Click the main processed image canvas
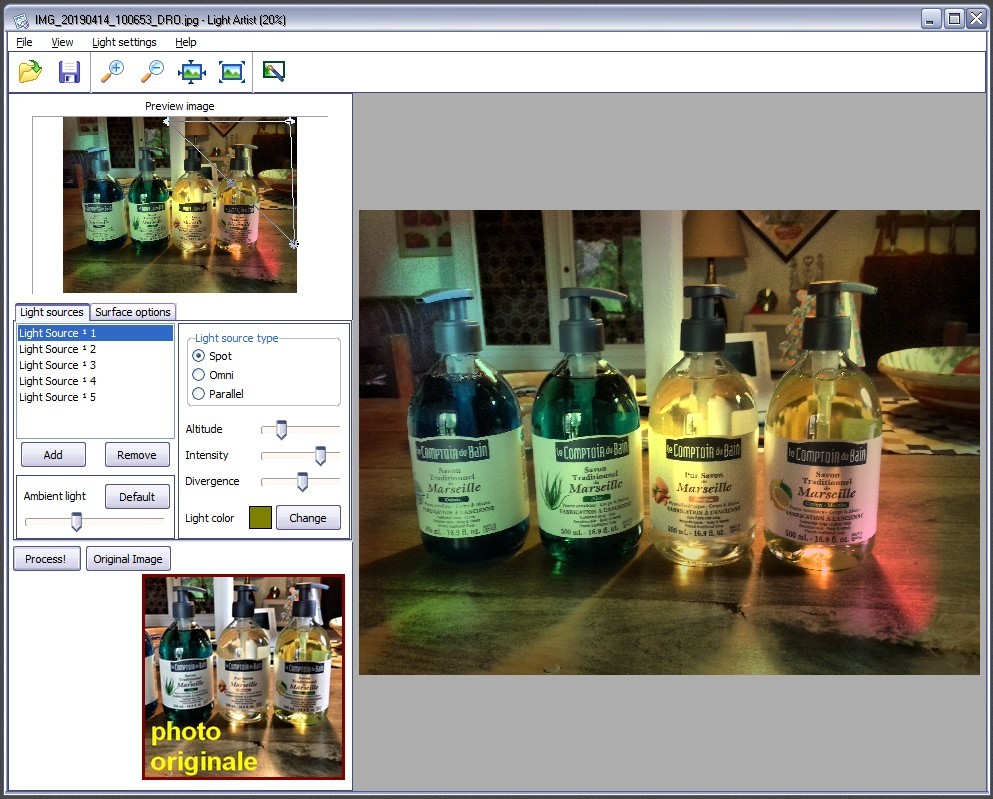 [669, 442]
